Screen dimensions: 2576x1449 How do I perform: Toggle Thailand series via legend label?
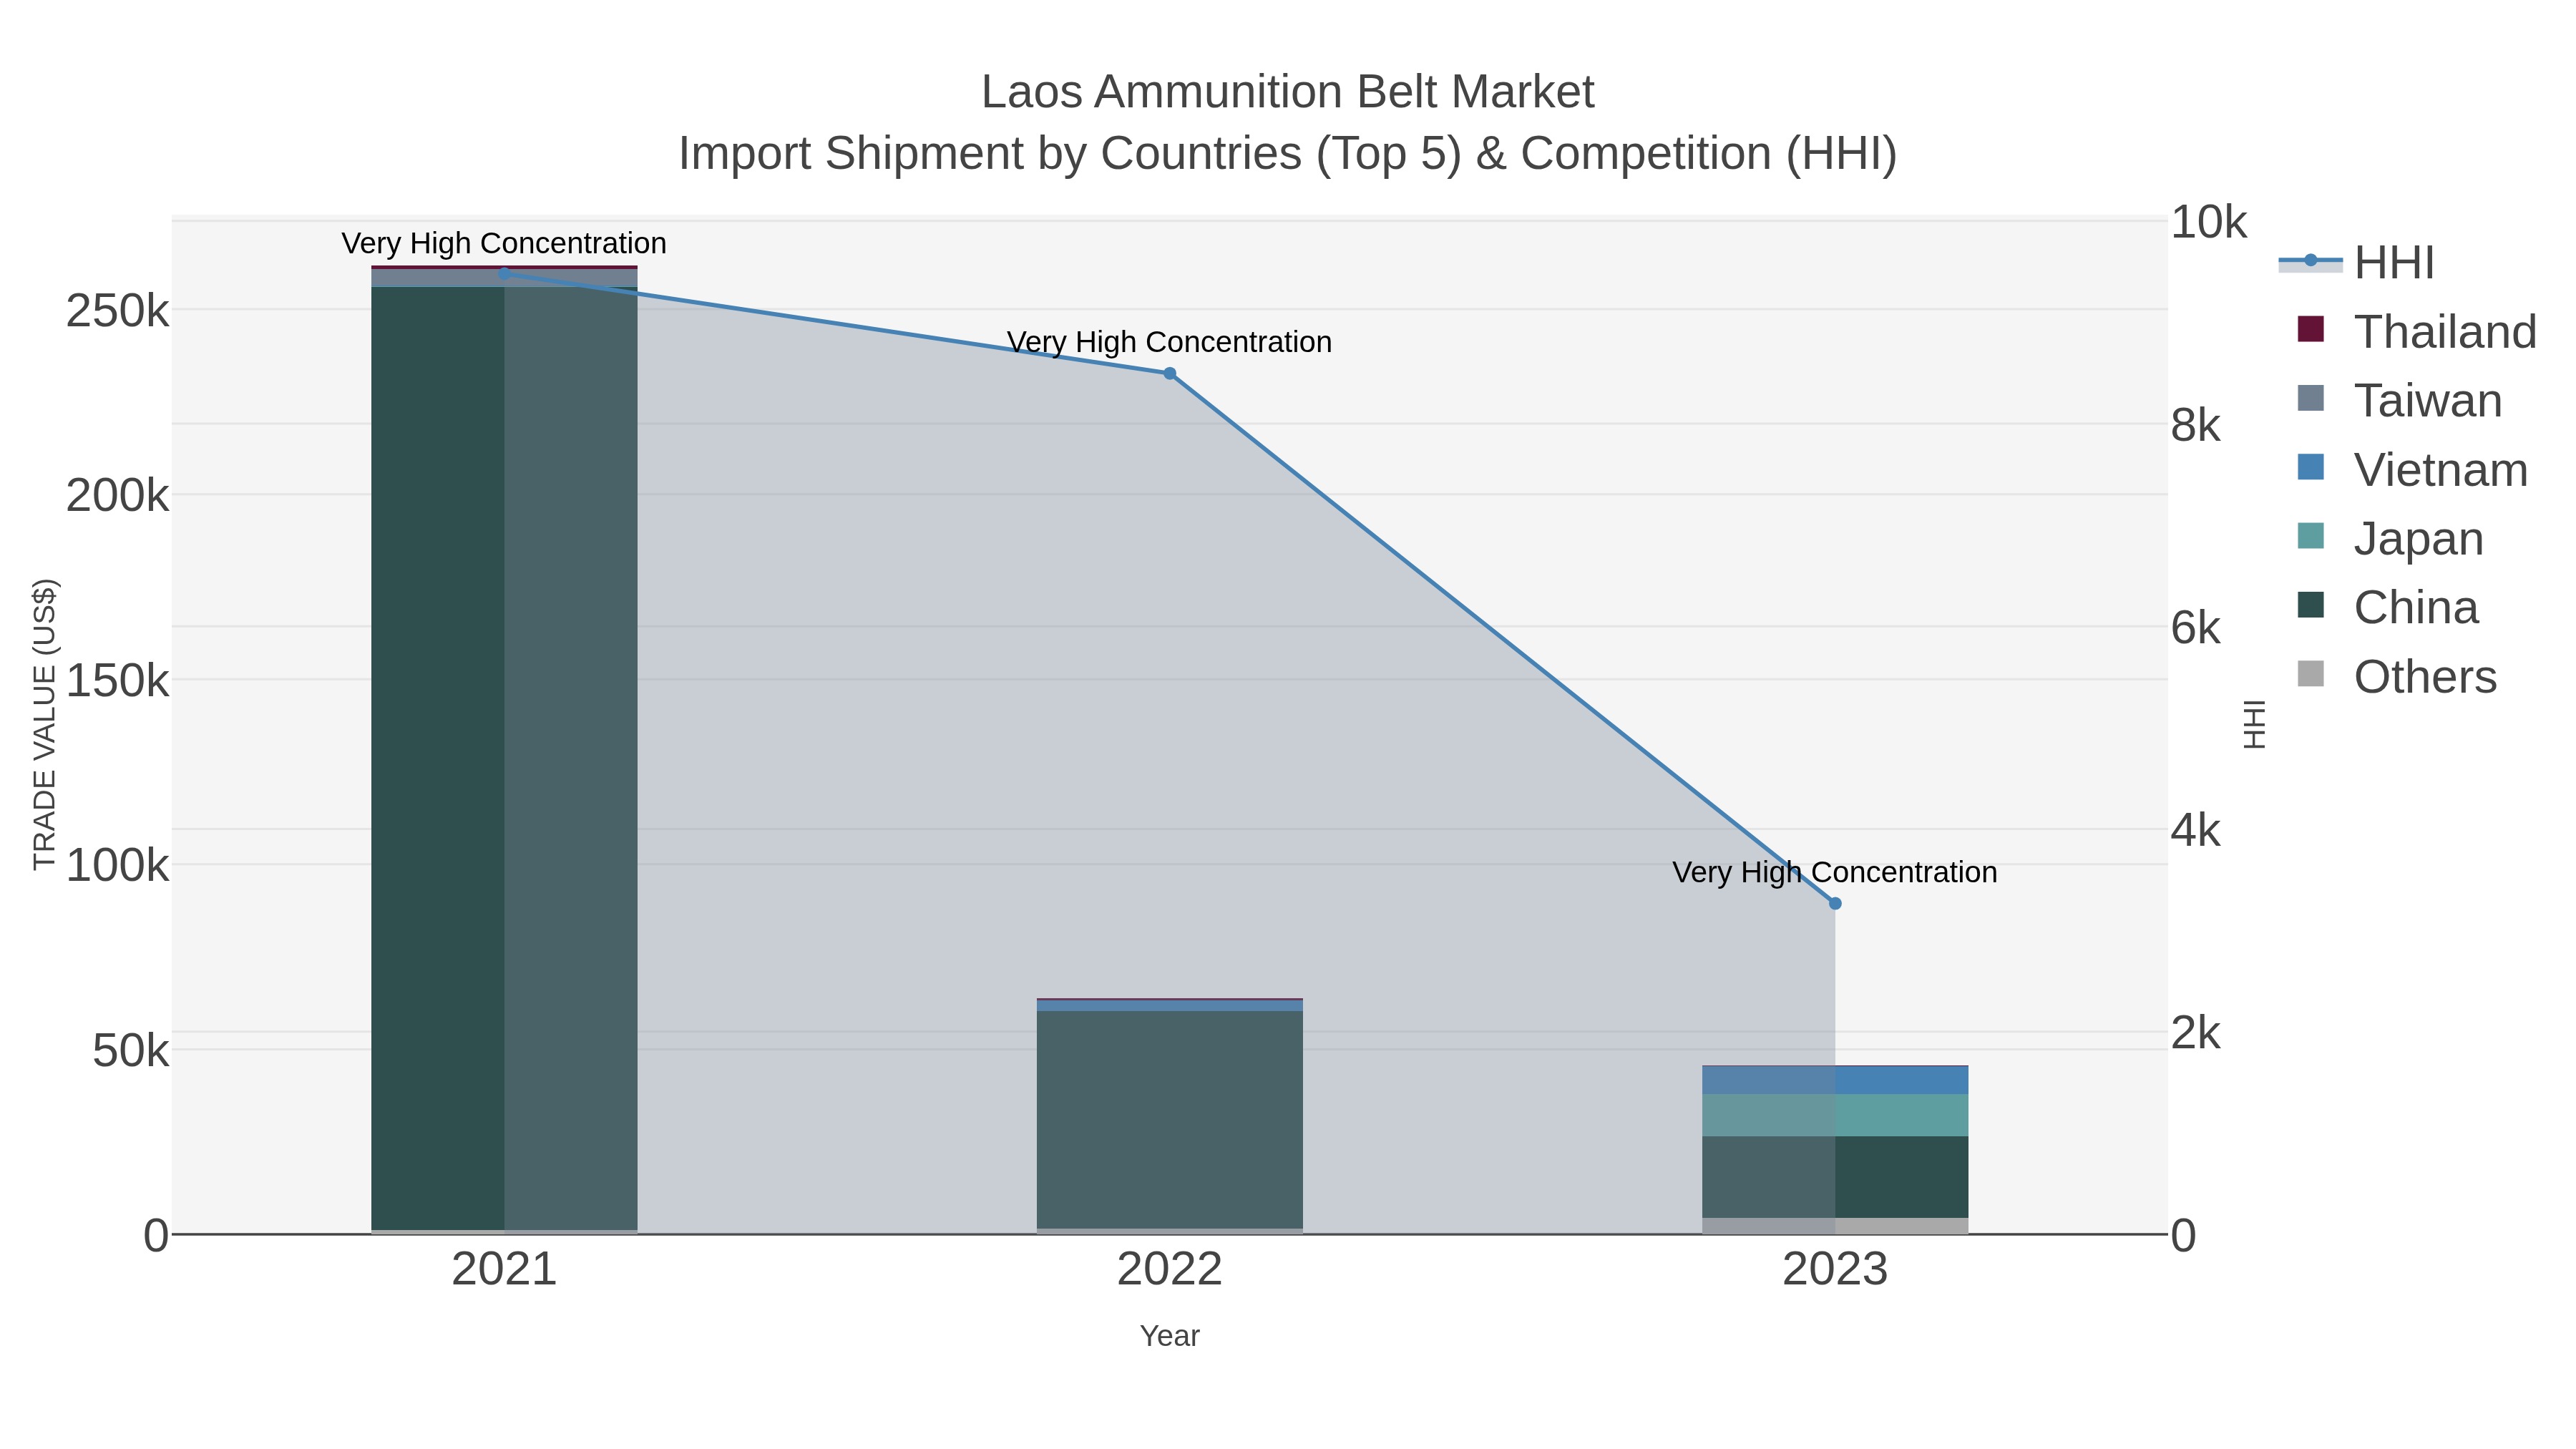pyautogui.click(x=2445, y=332)
